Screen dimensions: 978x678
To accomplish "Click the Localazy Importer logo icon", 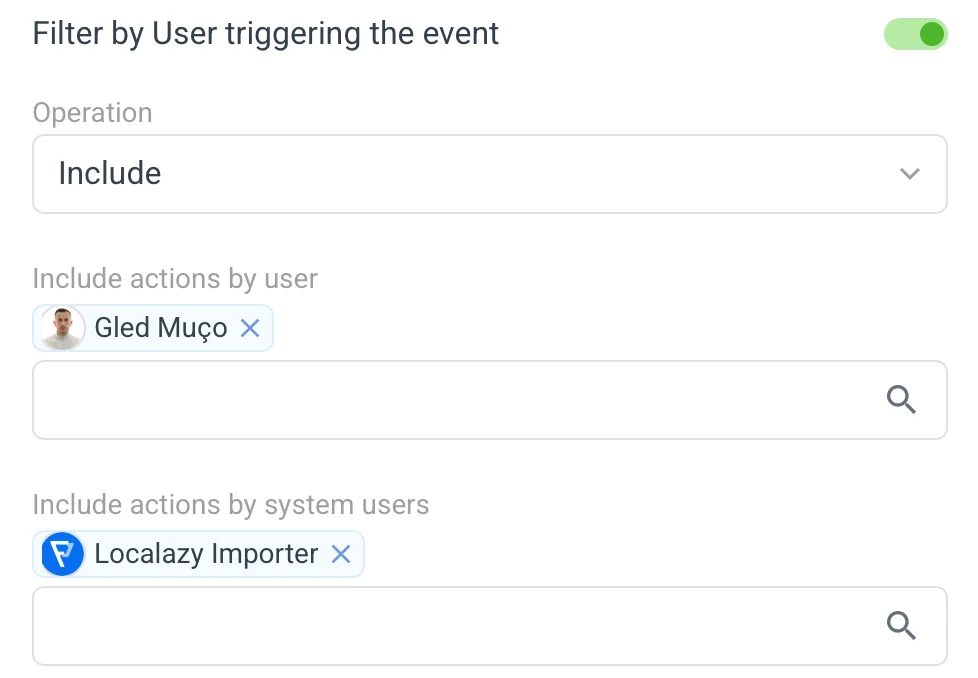I will click(x=63, y=554).
